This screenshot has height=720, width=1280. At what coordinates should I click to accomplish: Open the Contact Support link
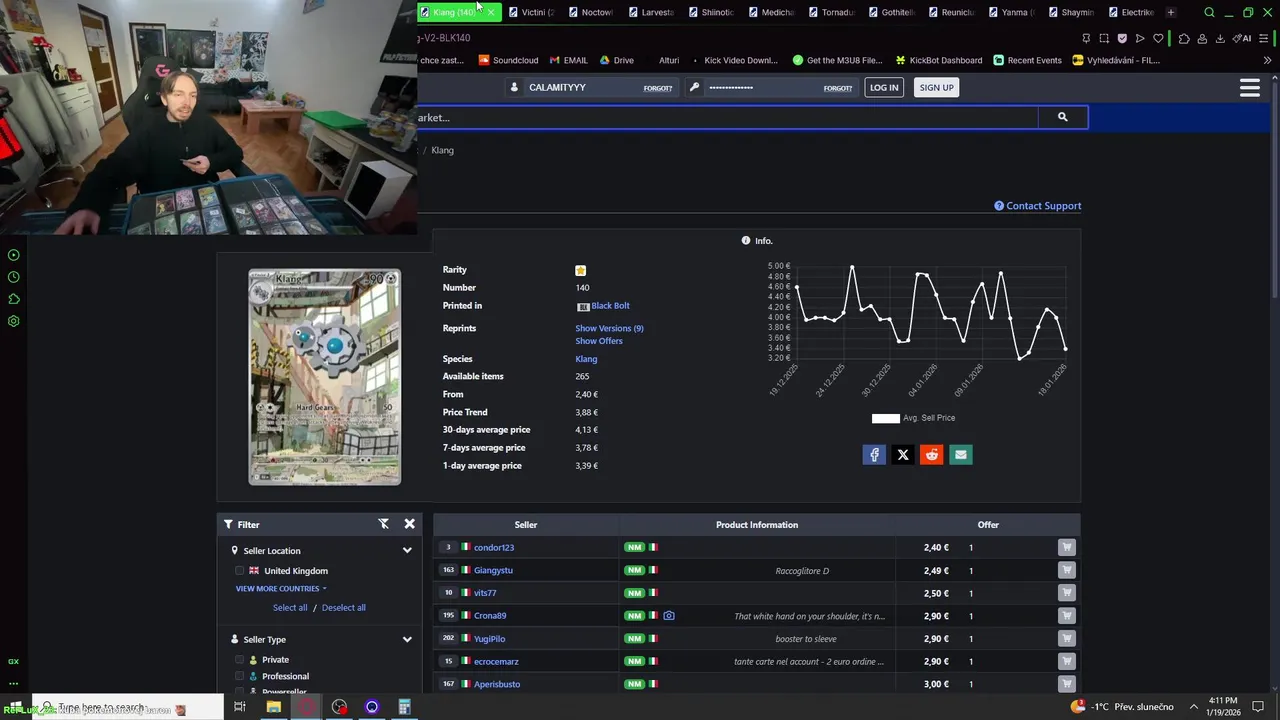[x=1038, y=206]
